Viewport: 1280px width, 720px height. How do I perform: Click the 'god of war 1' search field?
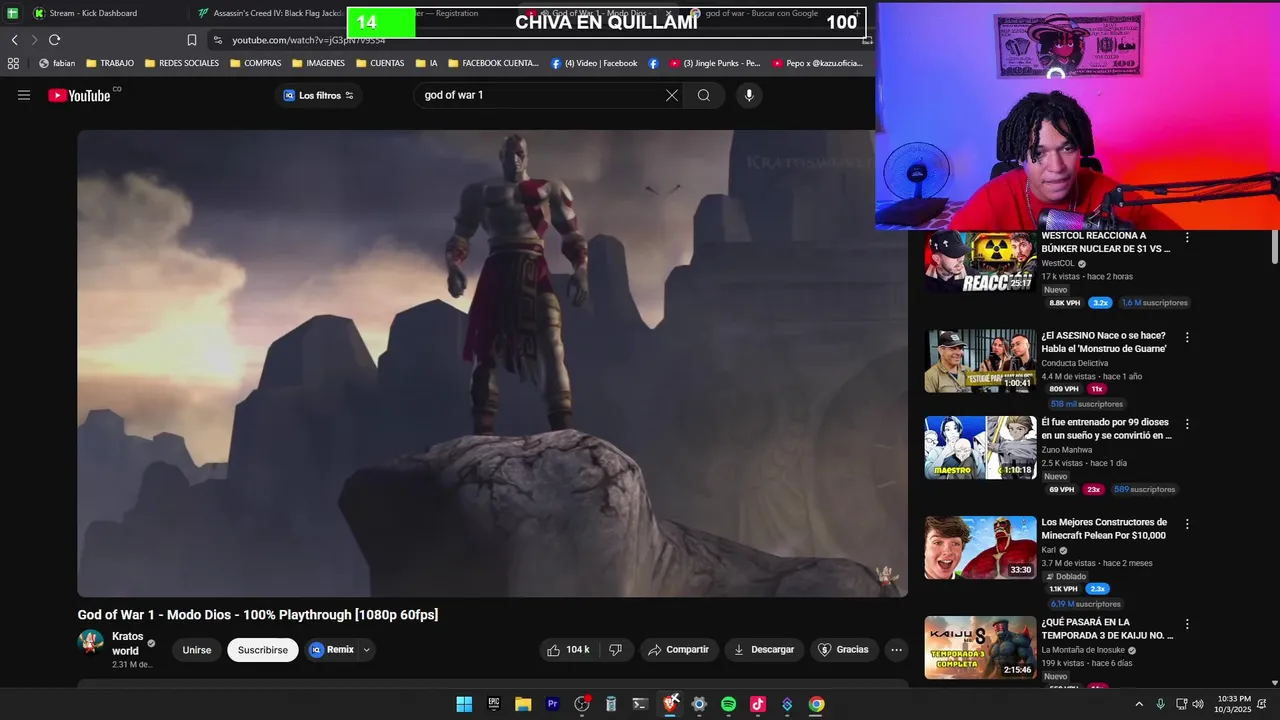[540, 95]
